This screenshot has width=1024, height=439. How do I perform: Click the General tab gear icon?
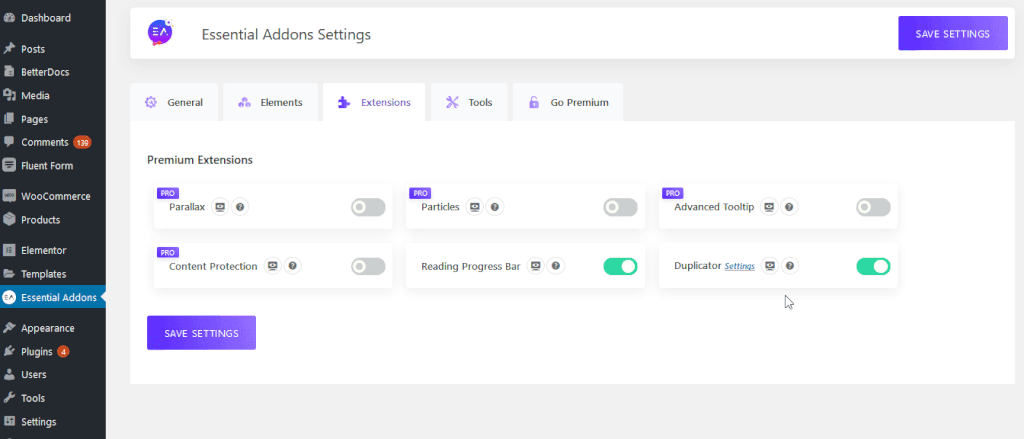pyautogui.click(x=151, y=102)
